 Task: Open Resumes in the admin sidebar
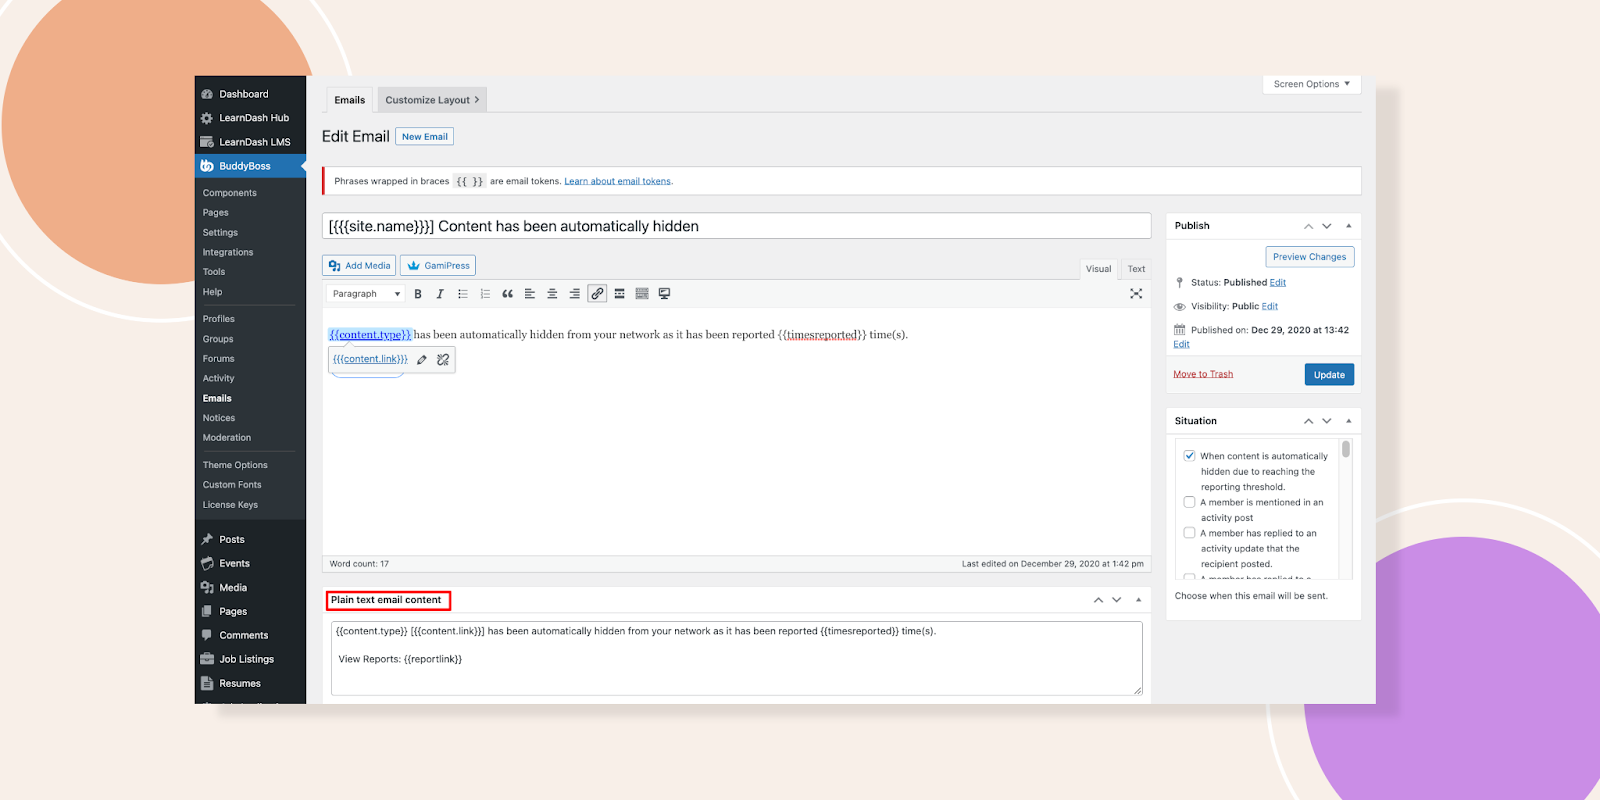click(x=250, y=684)
